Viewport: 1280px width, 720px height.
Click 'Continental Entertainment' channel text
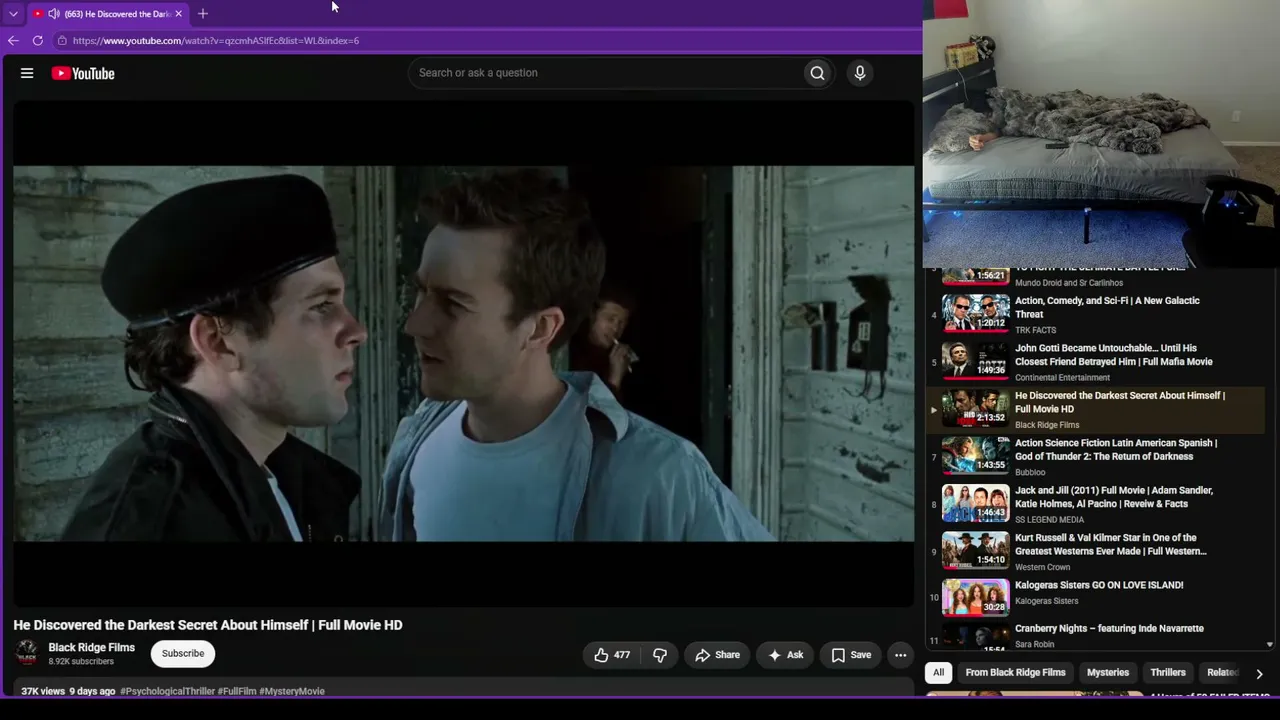[1062, 378]
